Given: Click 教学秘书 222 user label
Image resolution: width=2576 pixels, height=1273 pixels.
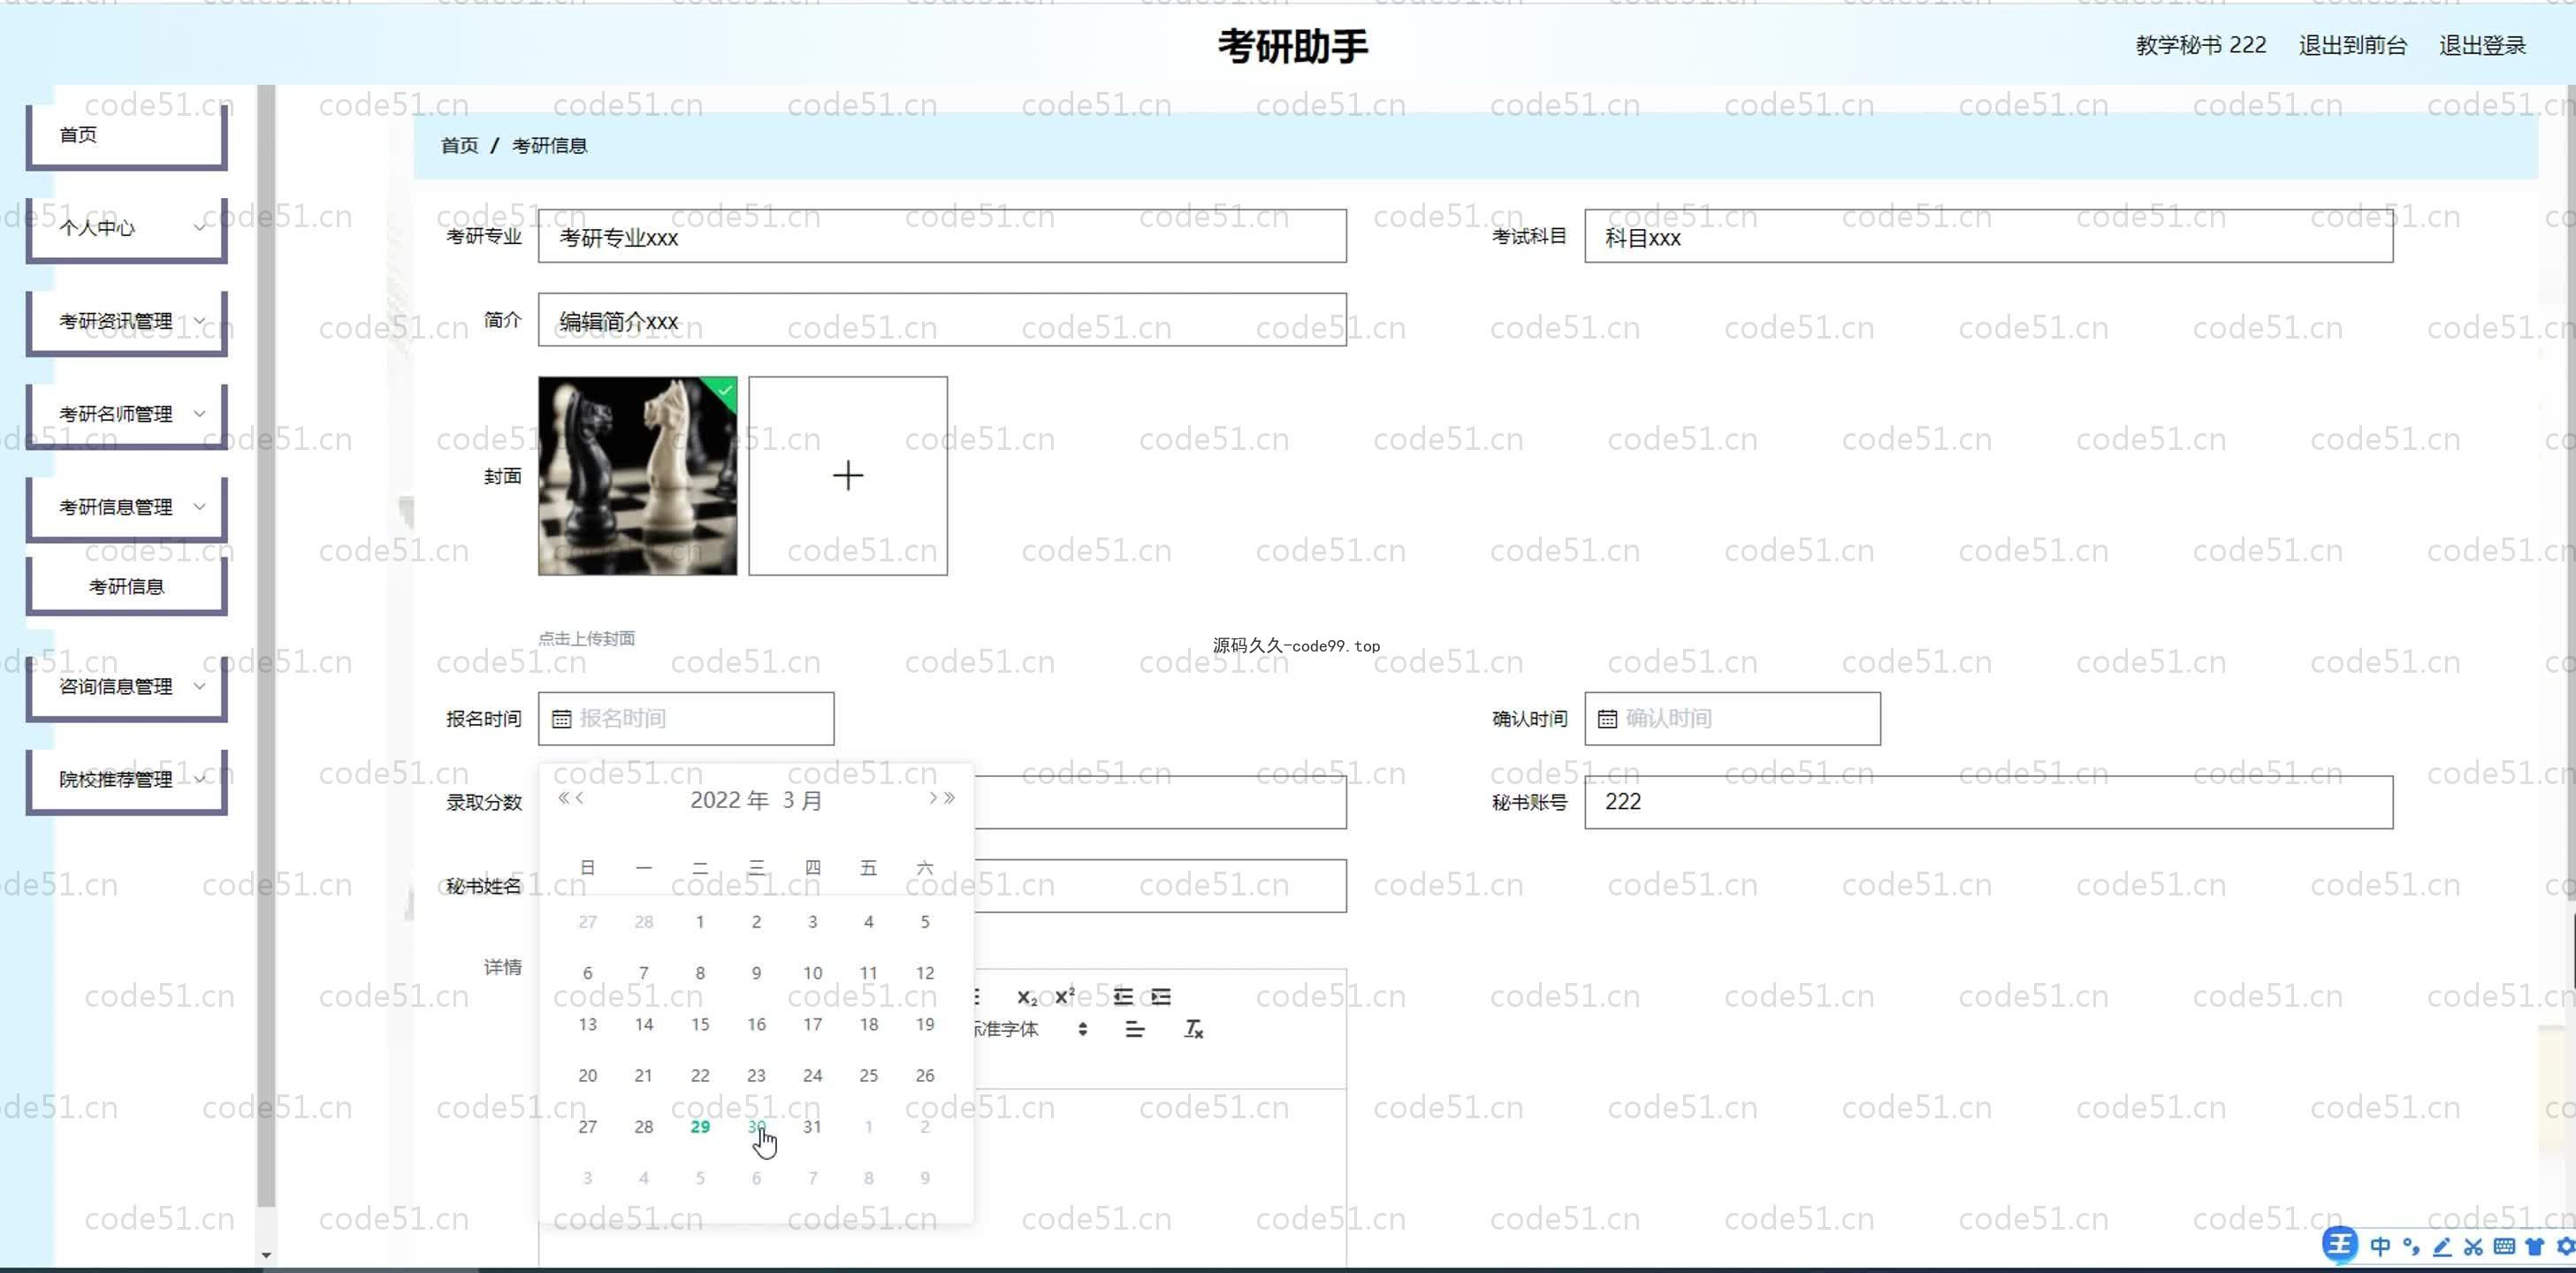Looking at the screenshot, I should (2201, 45).
